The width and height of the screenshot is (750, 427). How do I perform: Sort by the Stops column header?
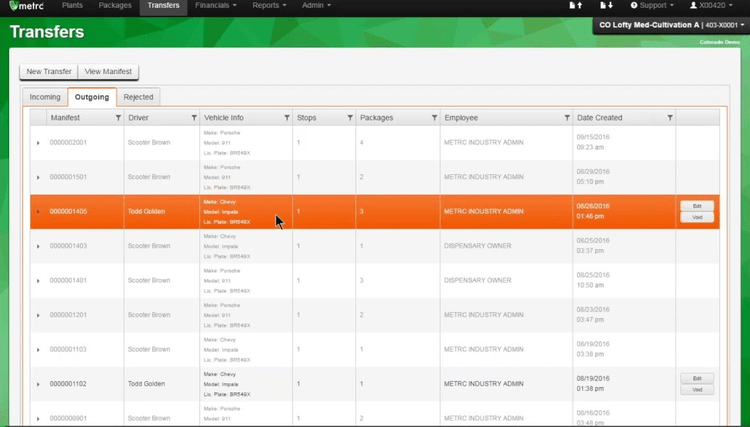306,118
